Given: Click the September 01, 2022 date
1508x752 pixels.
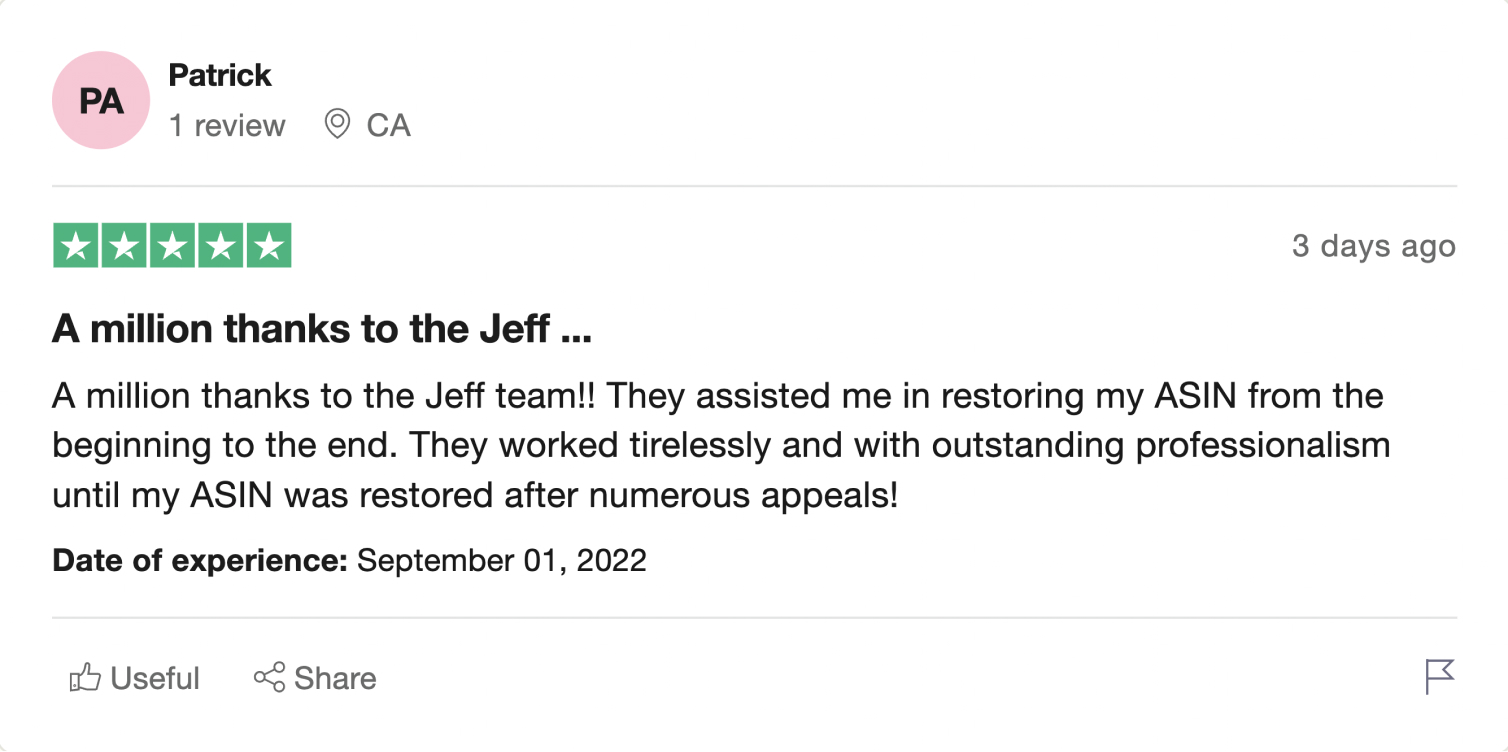Looking at the screenshot, I should (x=502, y=560).
